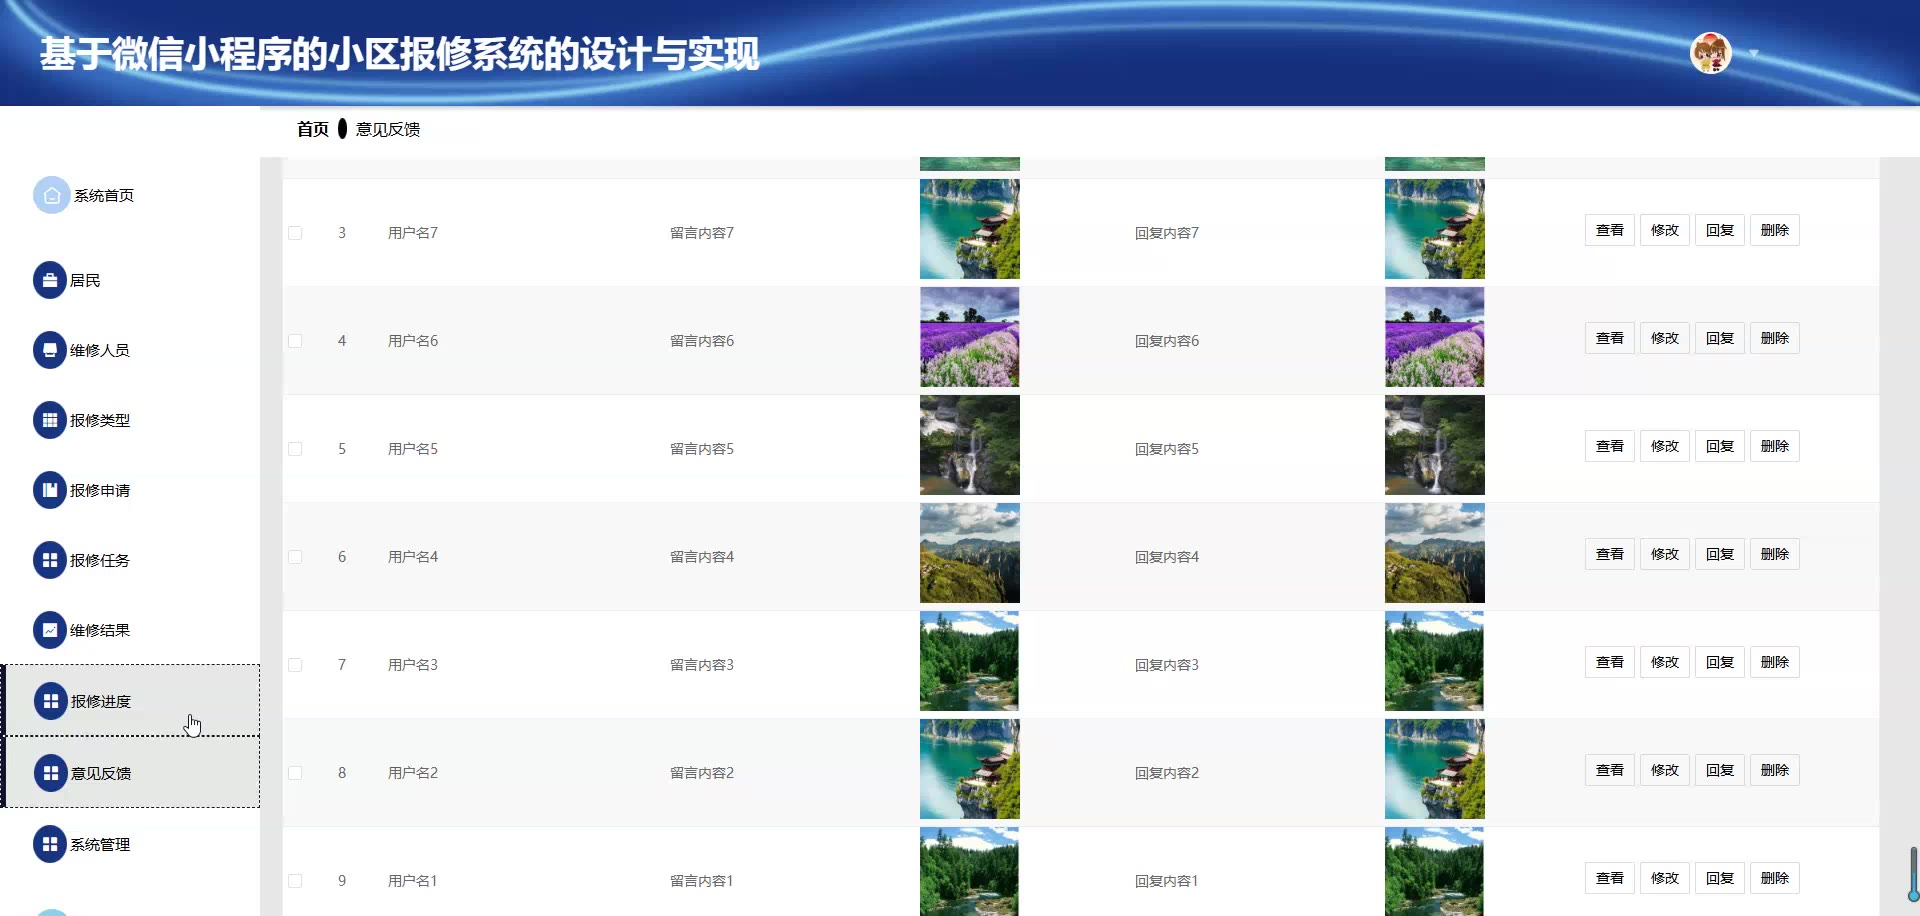This screenshot has width=1920, height=916.
Task: Click the user avatar in header
Action: pyautogui.click(x=1711, y=53)
